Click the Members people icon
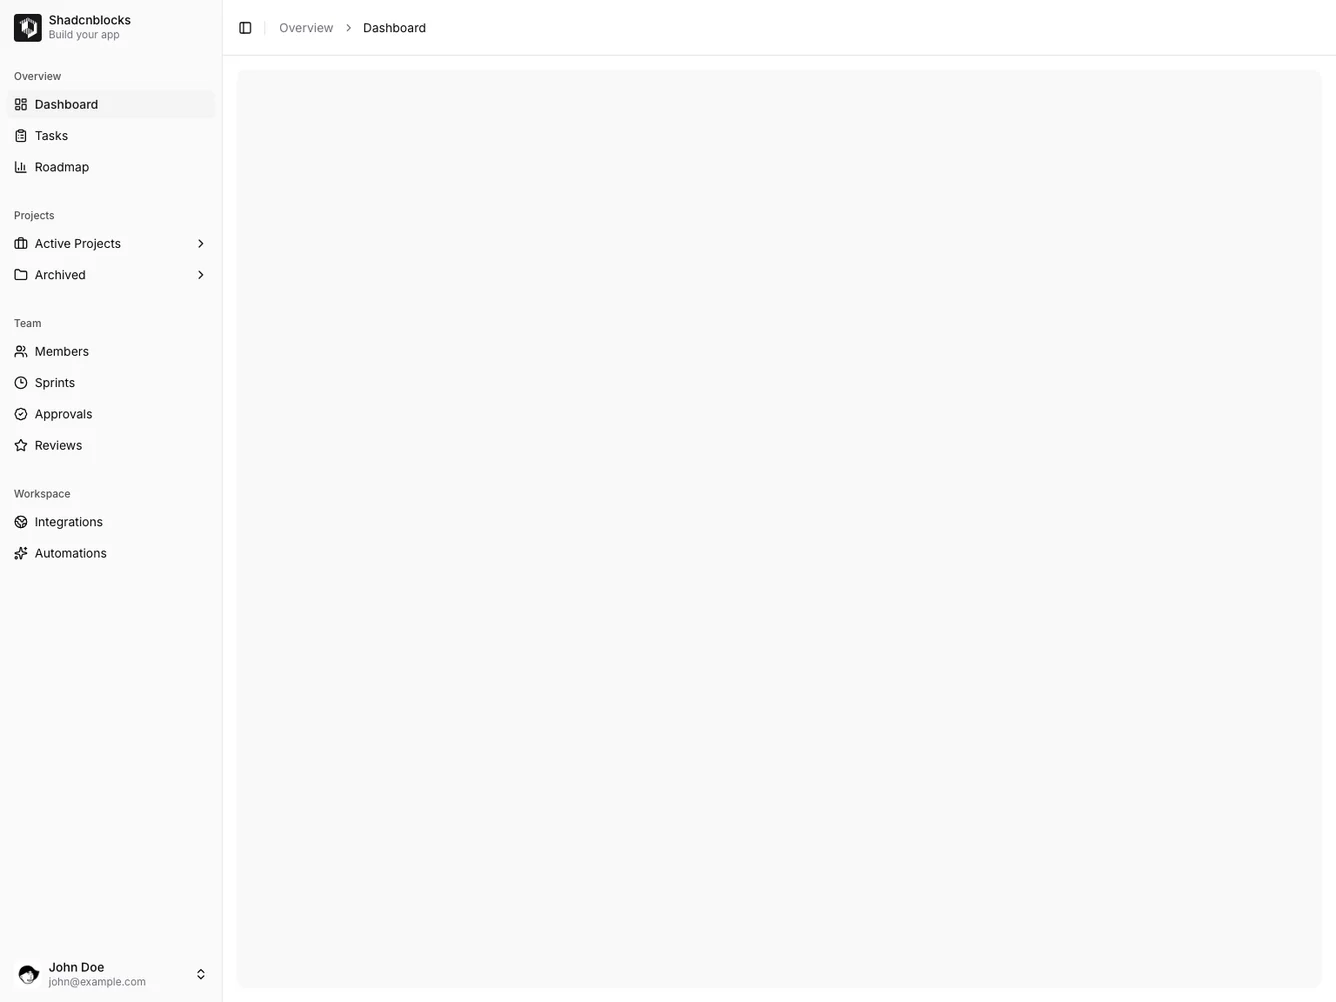The width and height of the screenshot is (1336, 1002). 21,351
